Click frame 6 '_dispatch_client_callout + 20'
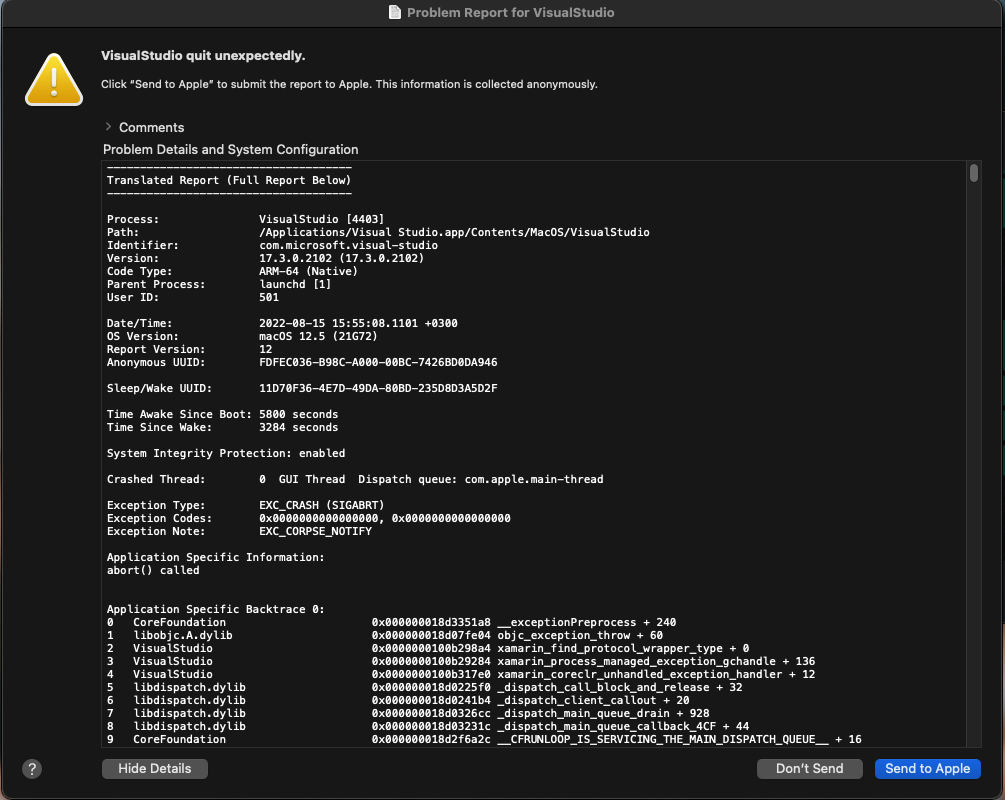 tap(398, 701)
